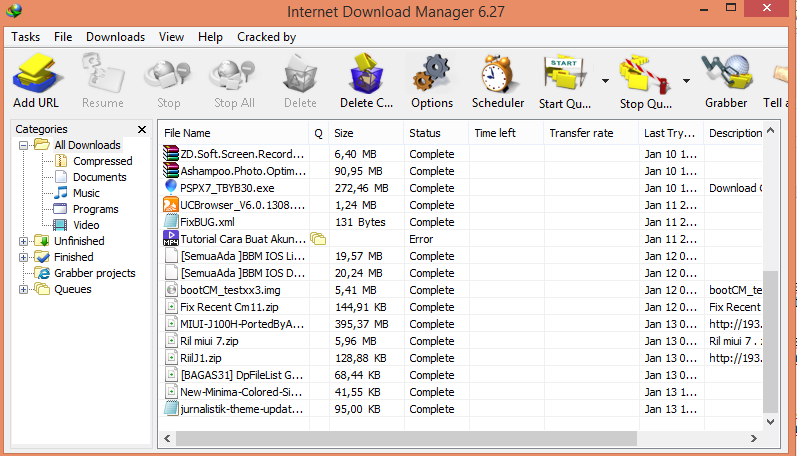Click the Tutorial Cara Buat Akun MP4 icon
797x456 pixels.
pos(171,238)
